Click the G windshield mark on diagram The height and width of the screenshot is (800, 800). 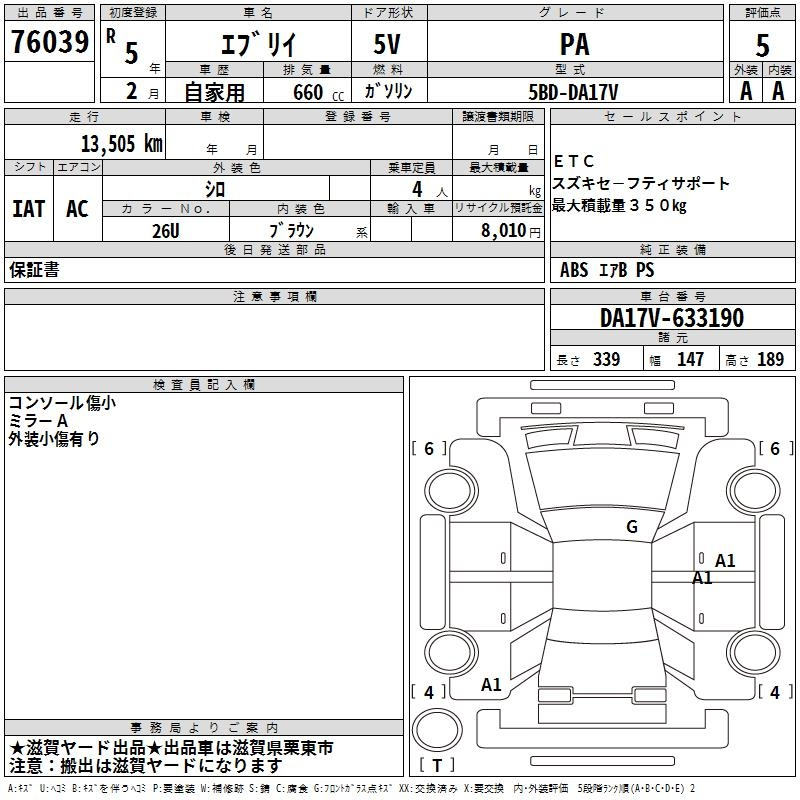point(632,526)
